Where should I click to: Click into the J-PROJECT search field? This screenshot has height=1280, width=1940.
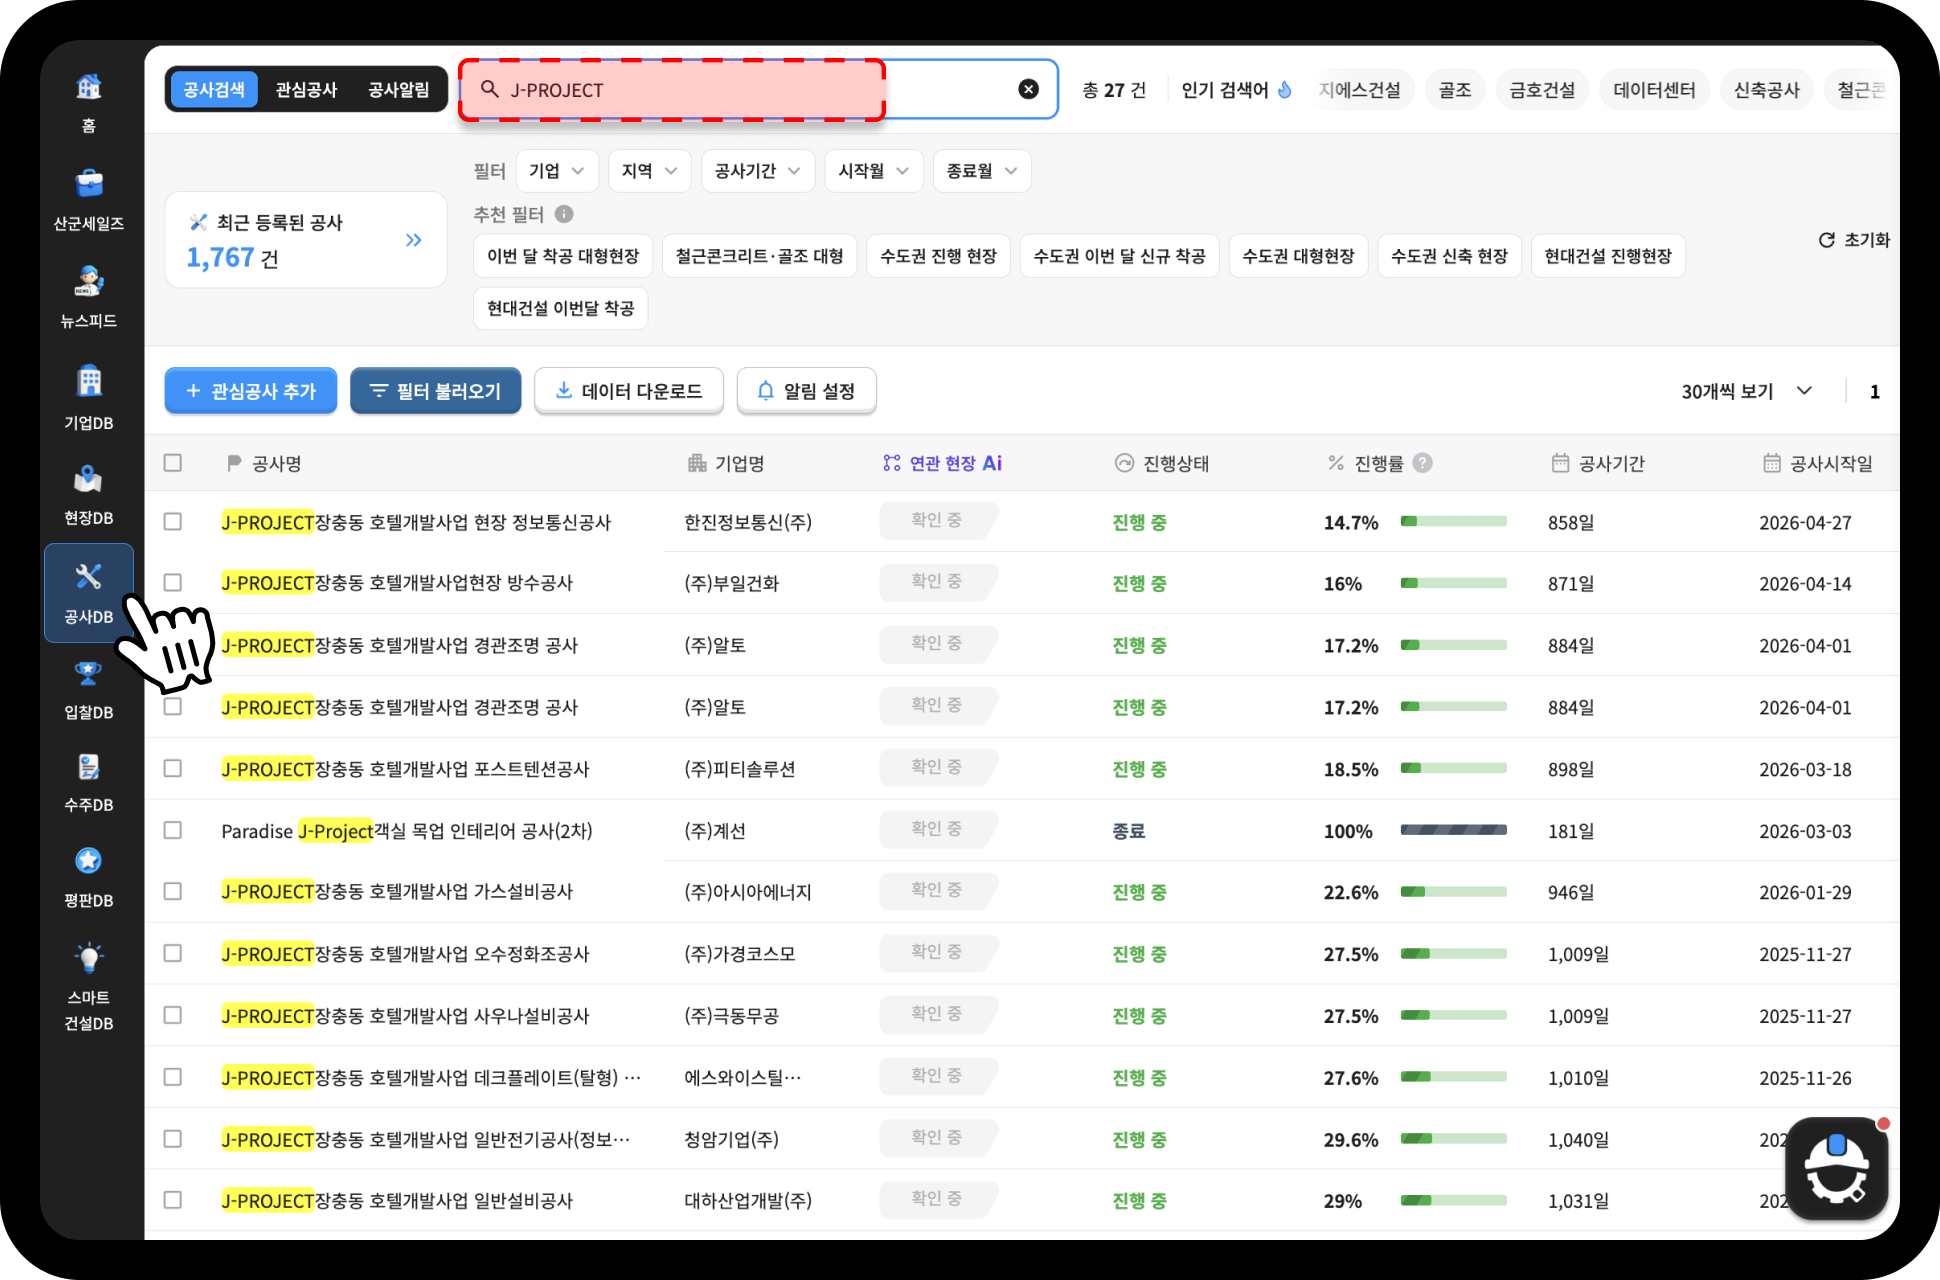758,90
